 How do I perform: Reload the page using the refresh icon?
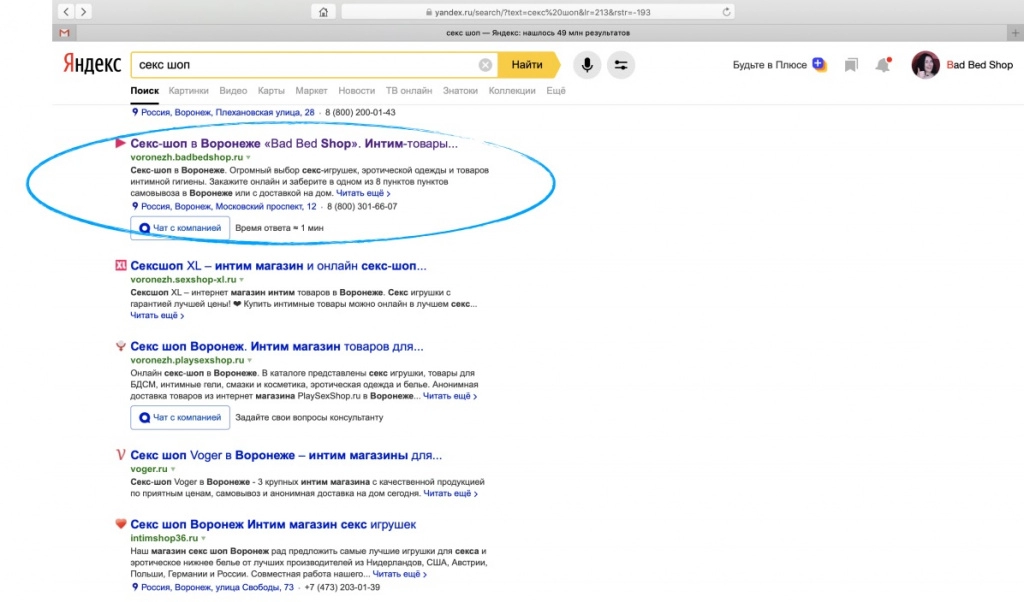726,12
